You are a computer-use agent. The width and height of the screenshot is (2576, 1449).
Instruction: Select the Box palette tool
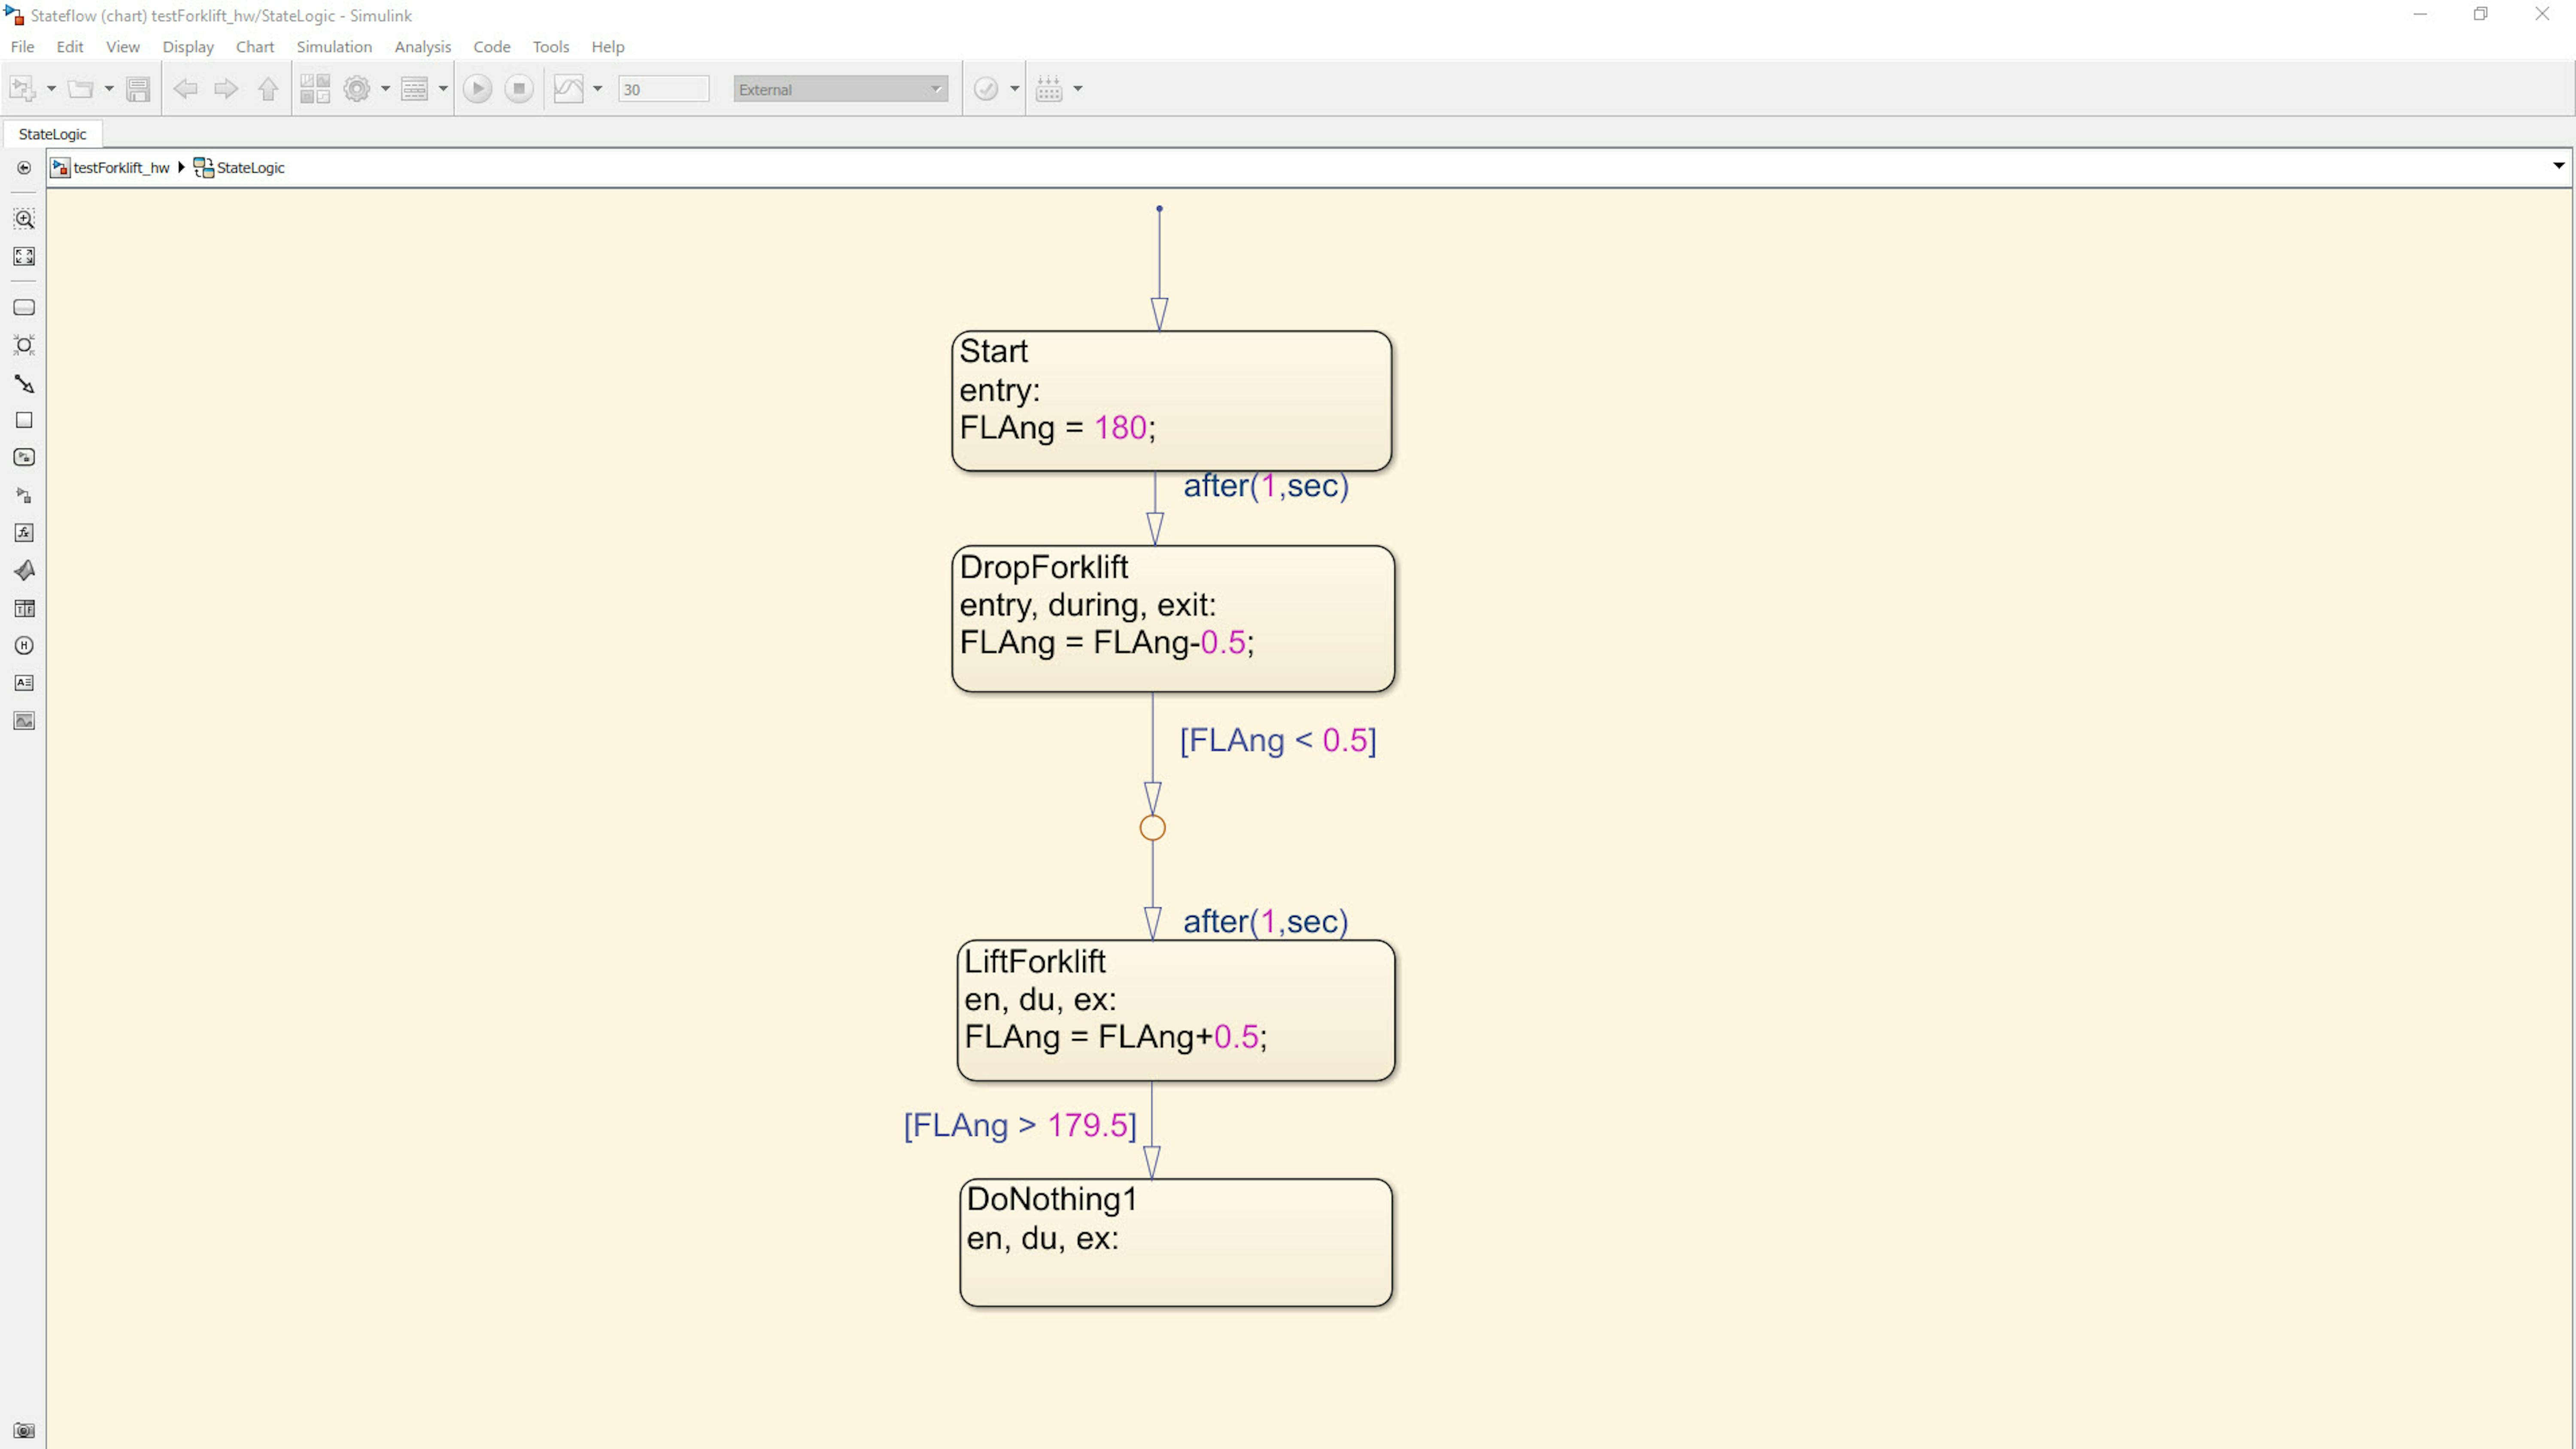[24, 420]
